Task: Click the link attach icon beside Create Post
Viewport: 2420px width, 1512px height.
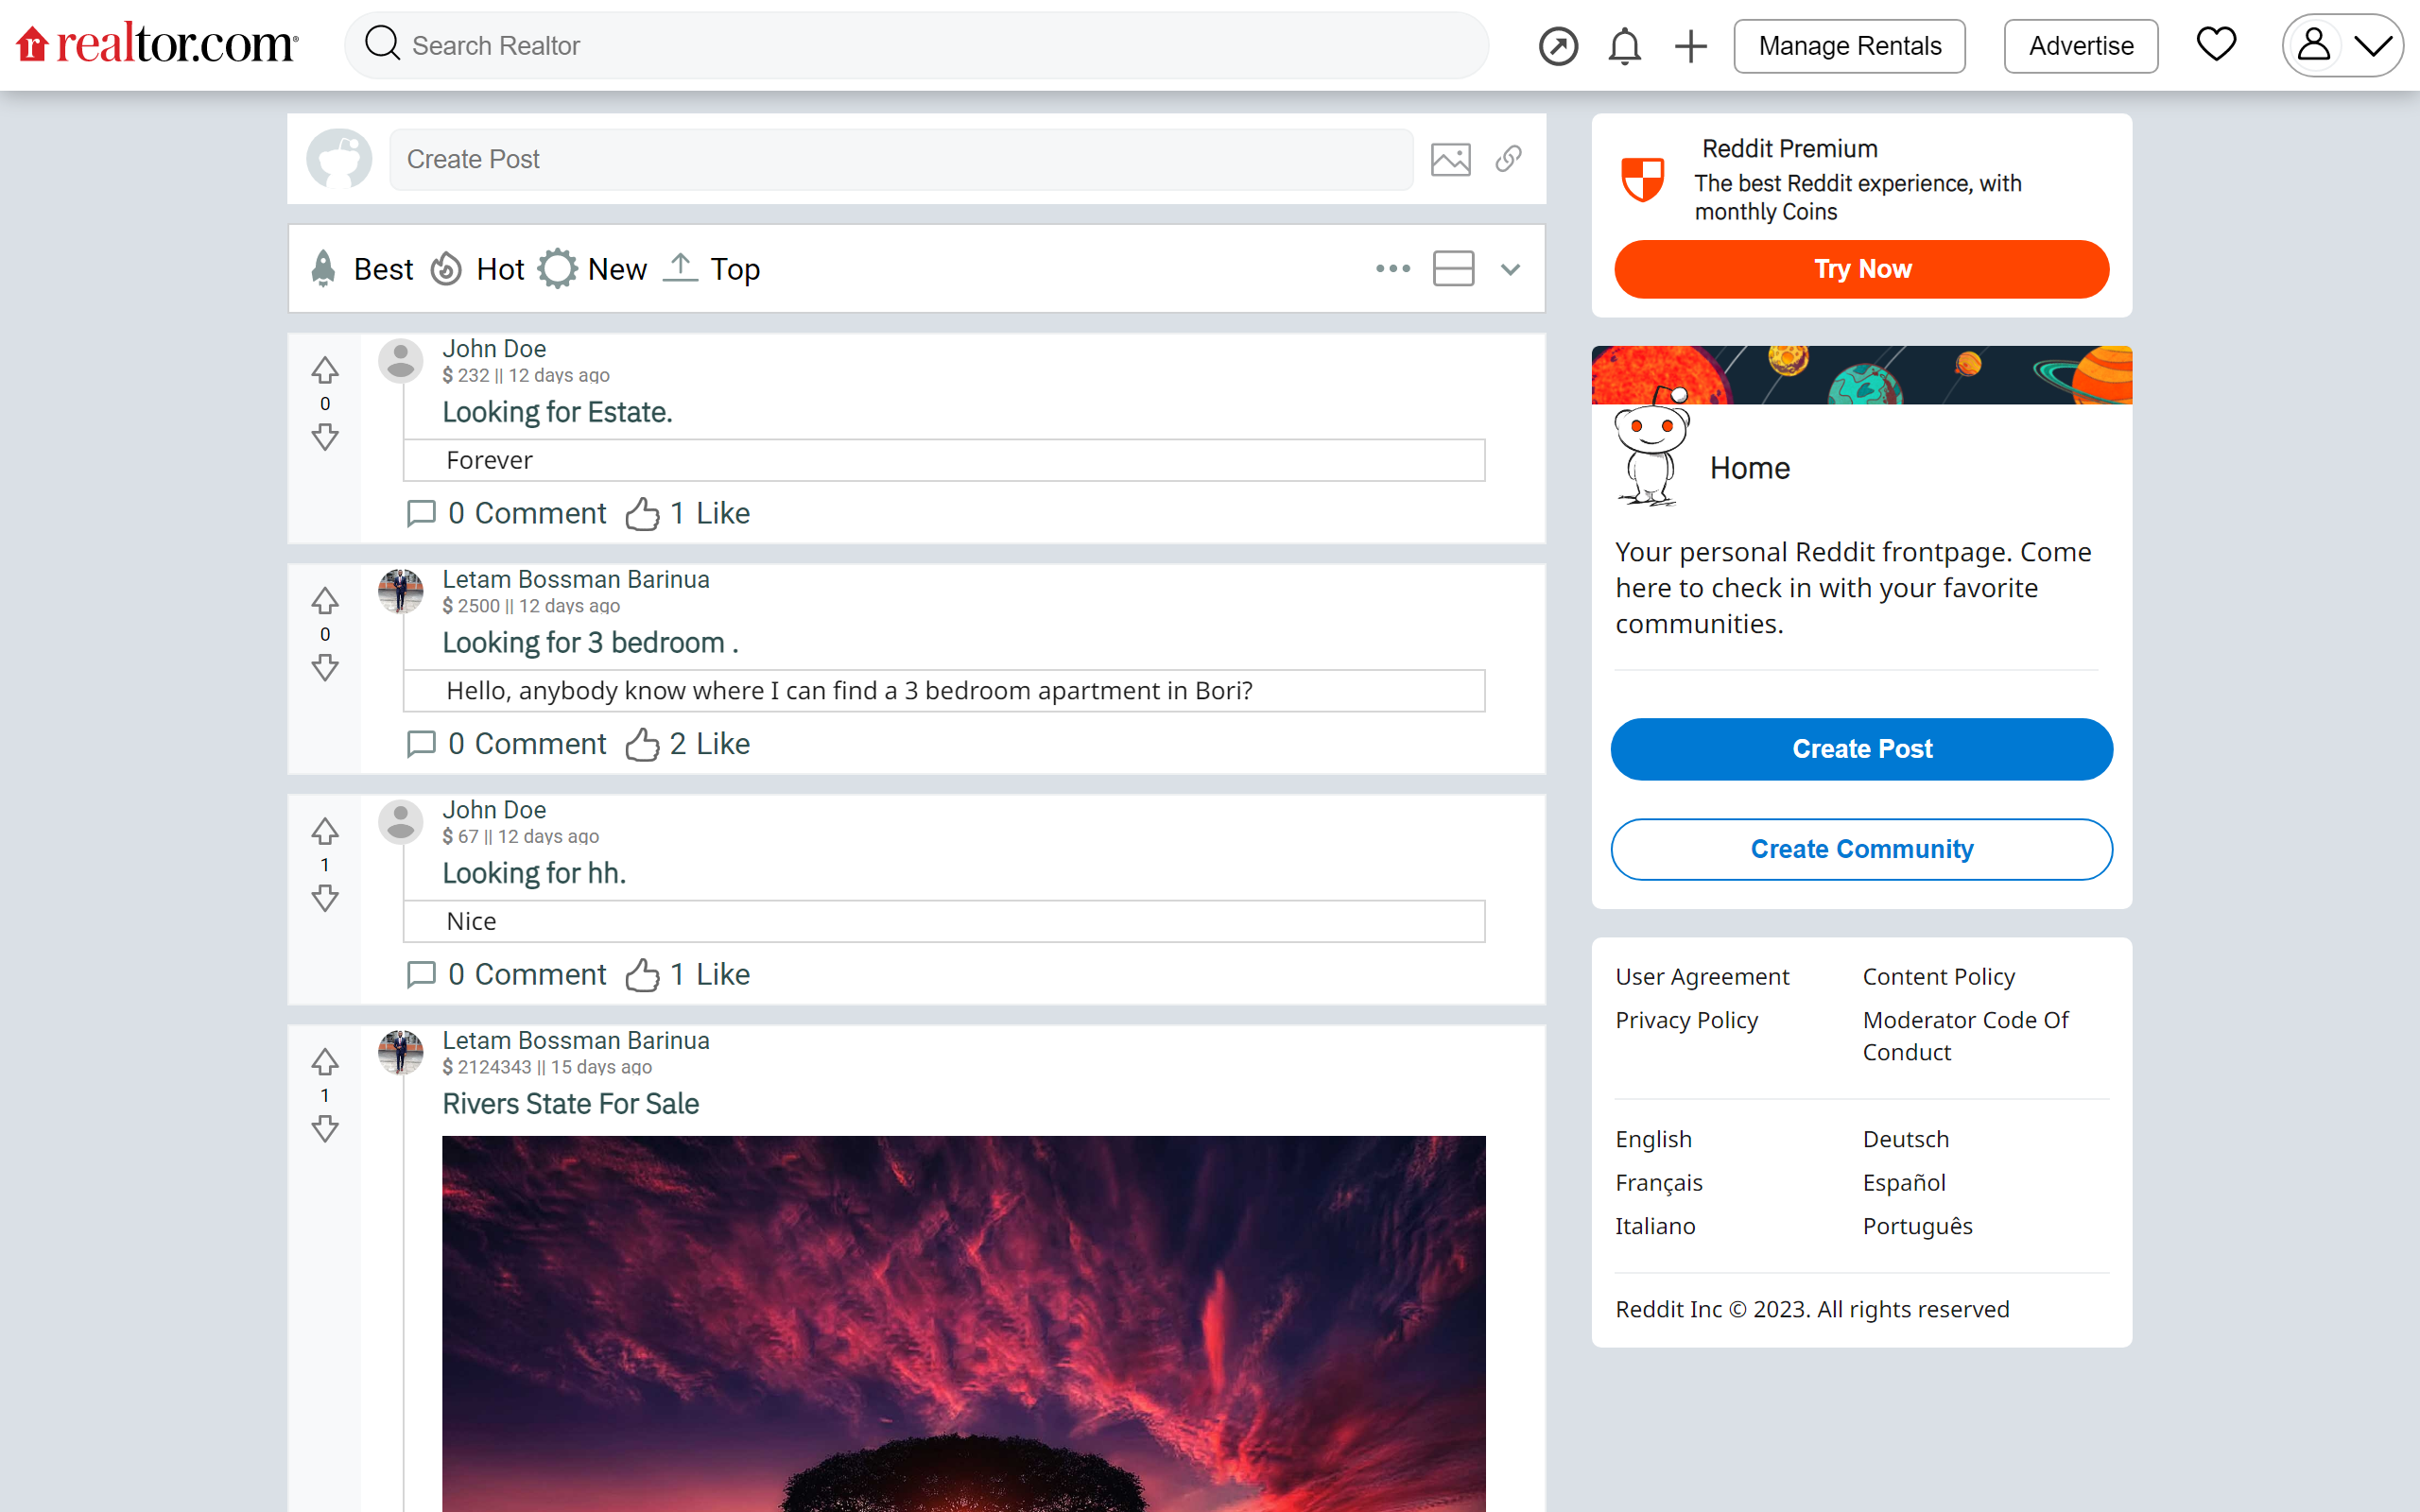Action: coord(1508,159)
